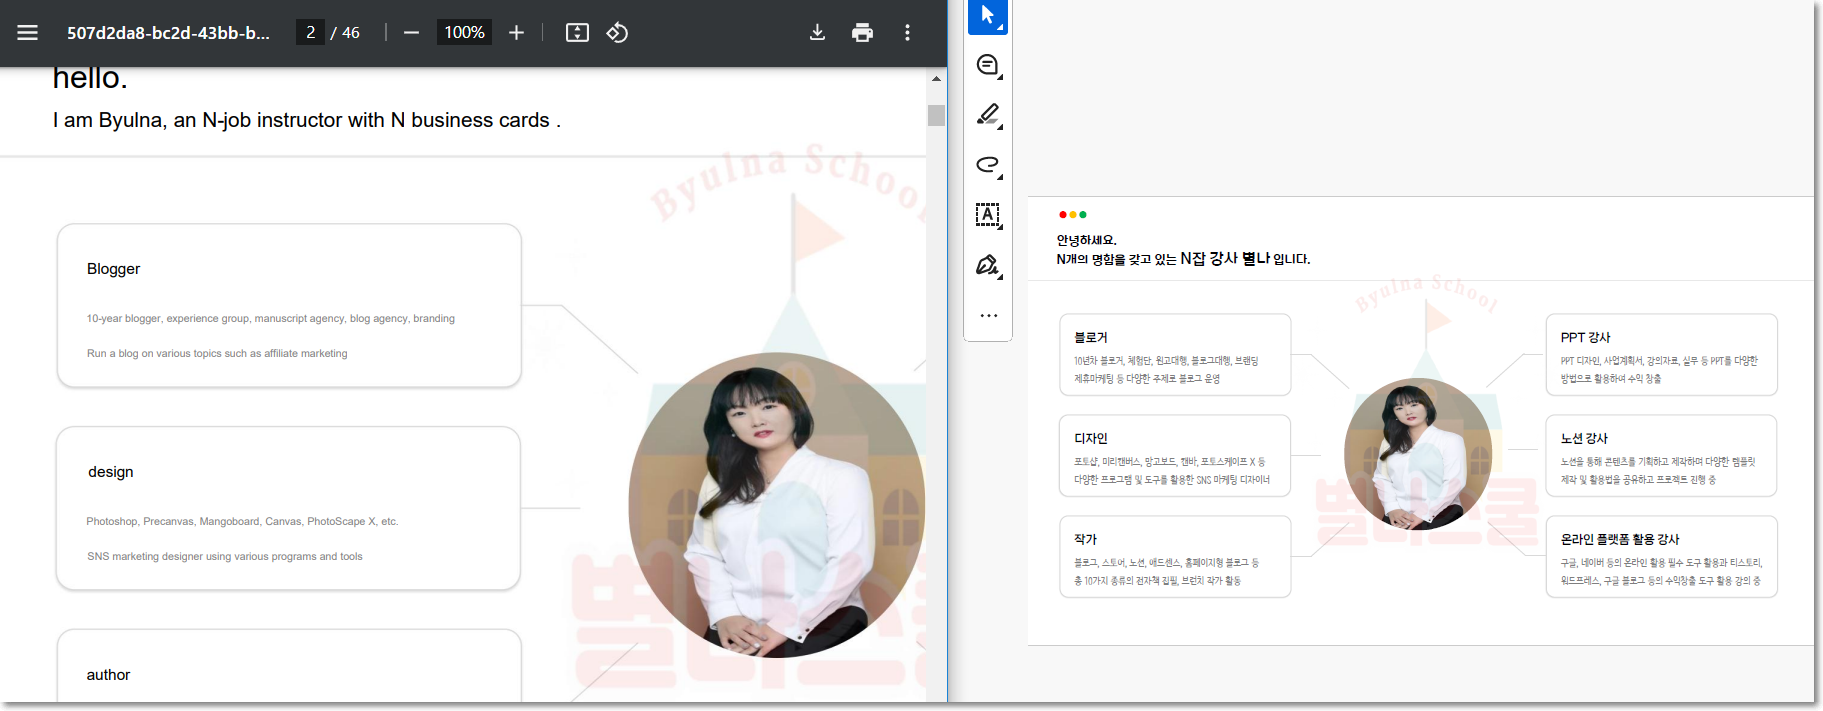Download the PDF file
The height and width of the screenshot is (711, 1823).
pyautogui.click(x=817, y=33)
